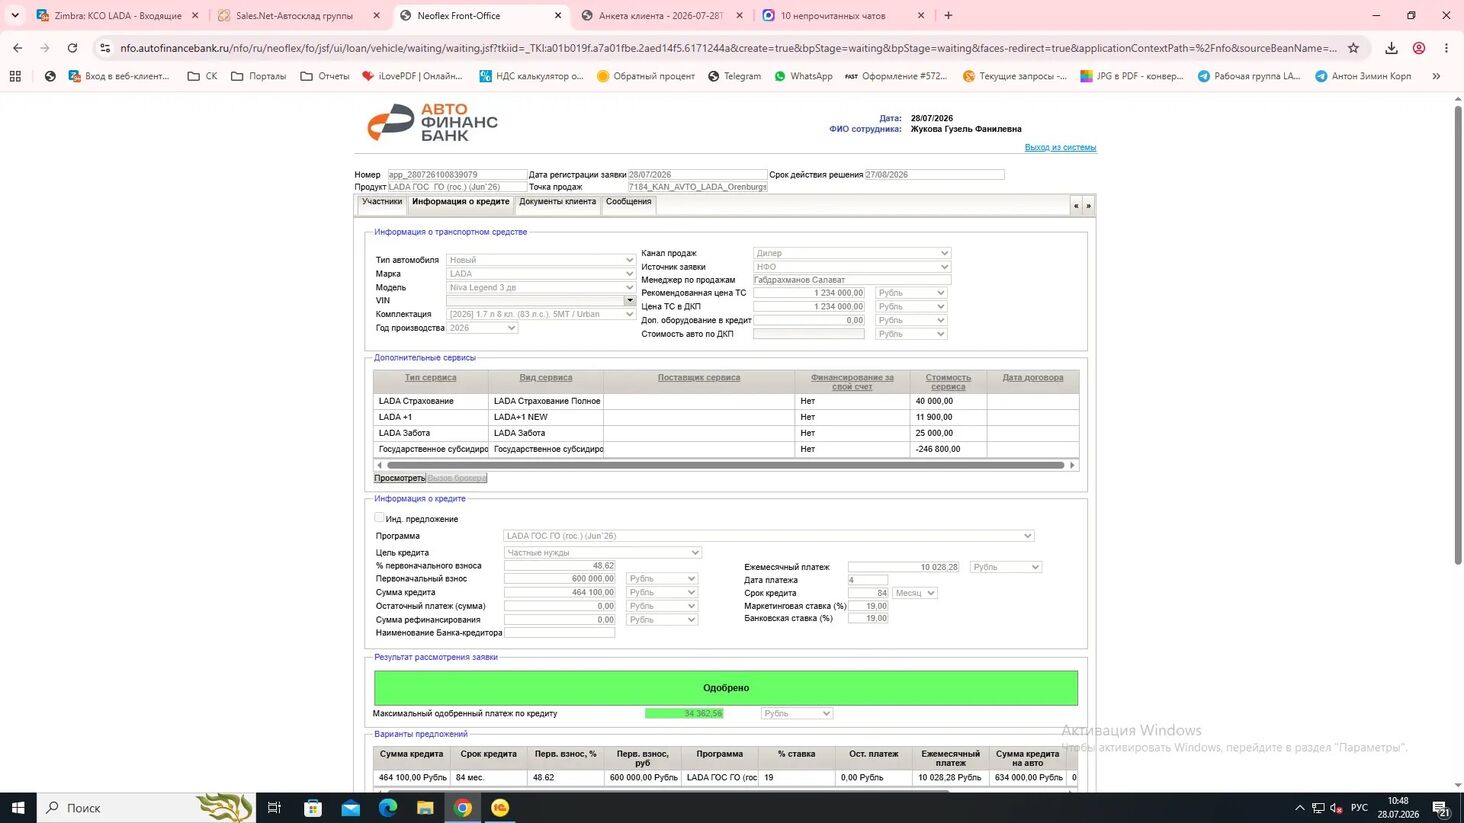Switch to the Zimbra browser tab
This screenshot has width=1464, height=823.
tap(117, 16)
